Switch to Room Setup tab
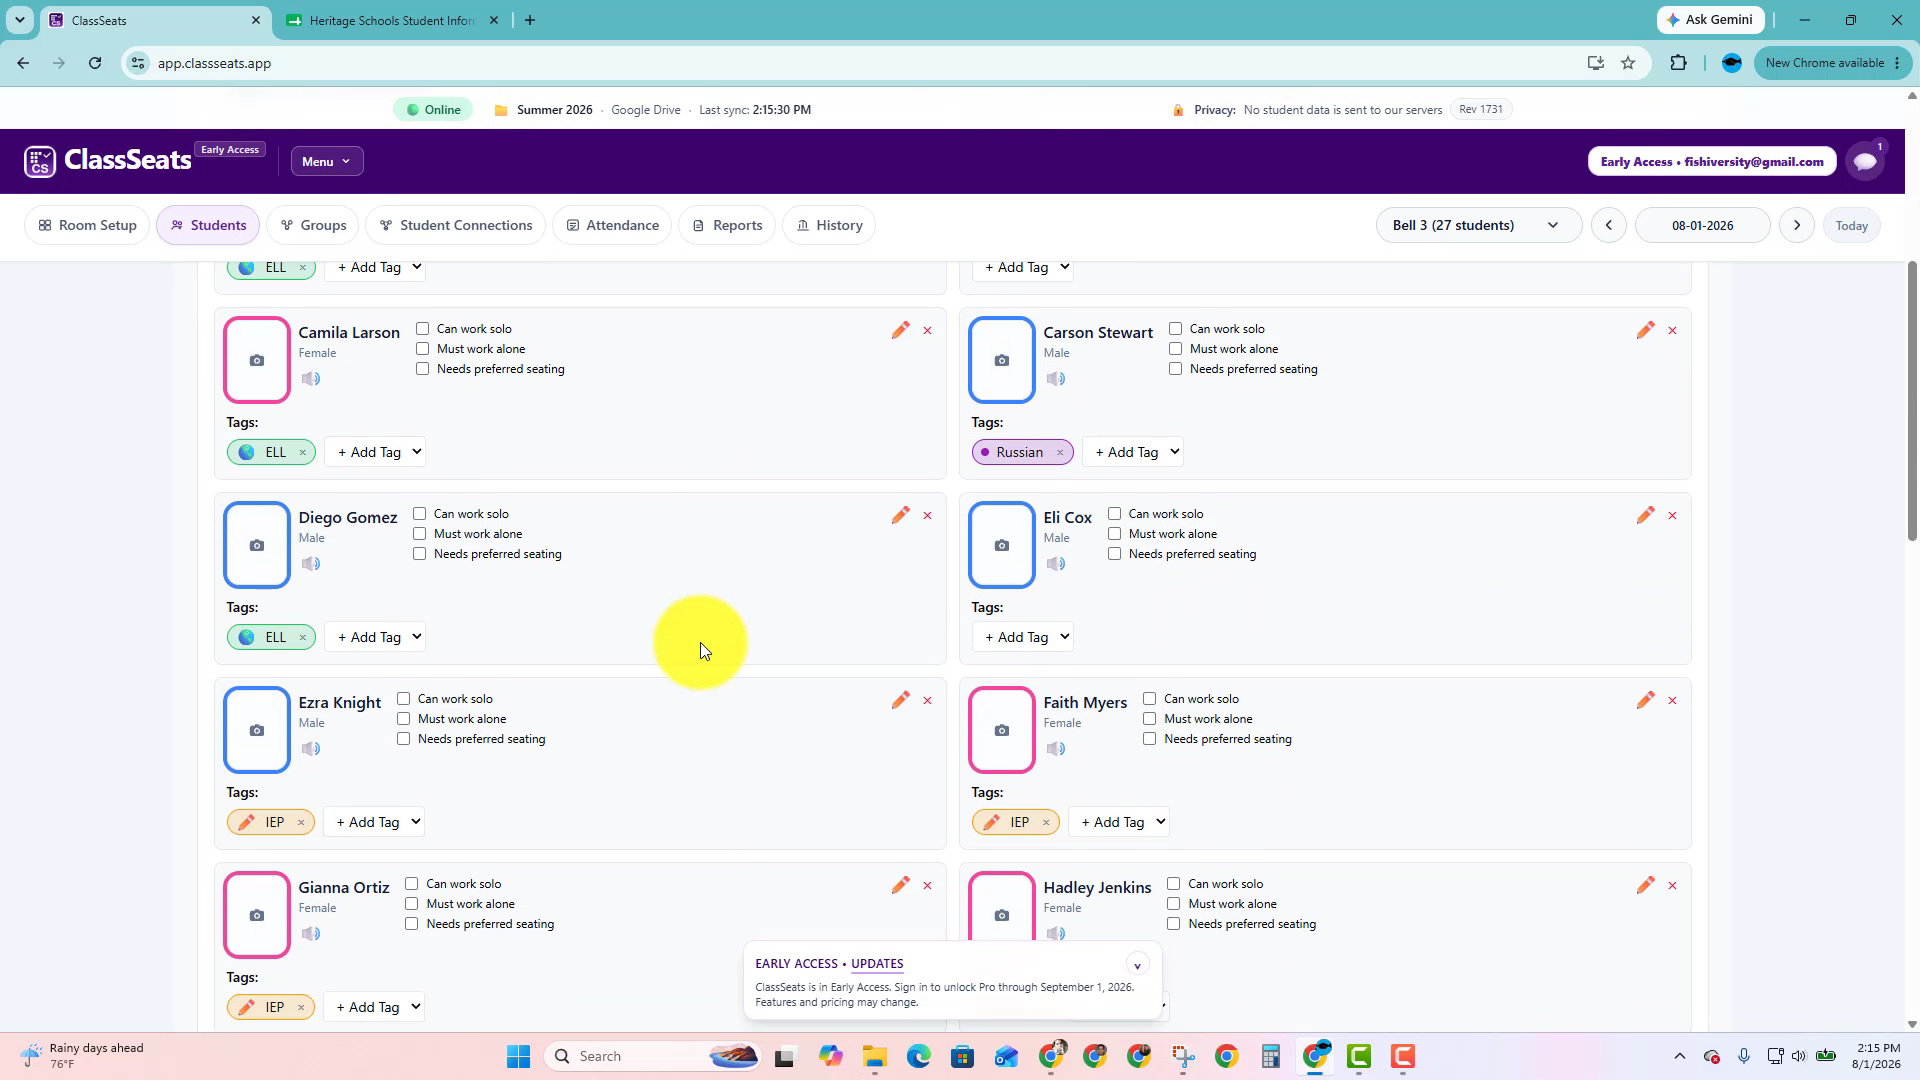Image resolution: width=1920 pixels, height=1080 pixels. click(87, 226)
